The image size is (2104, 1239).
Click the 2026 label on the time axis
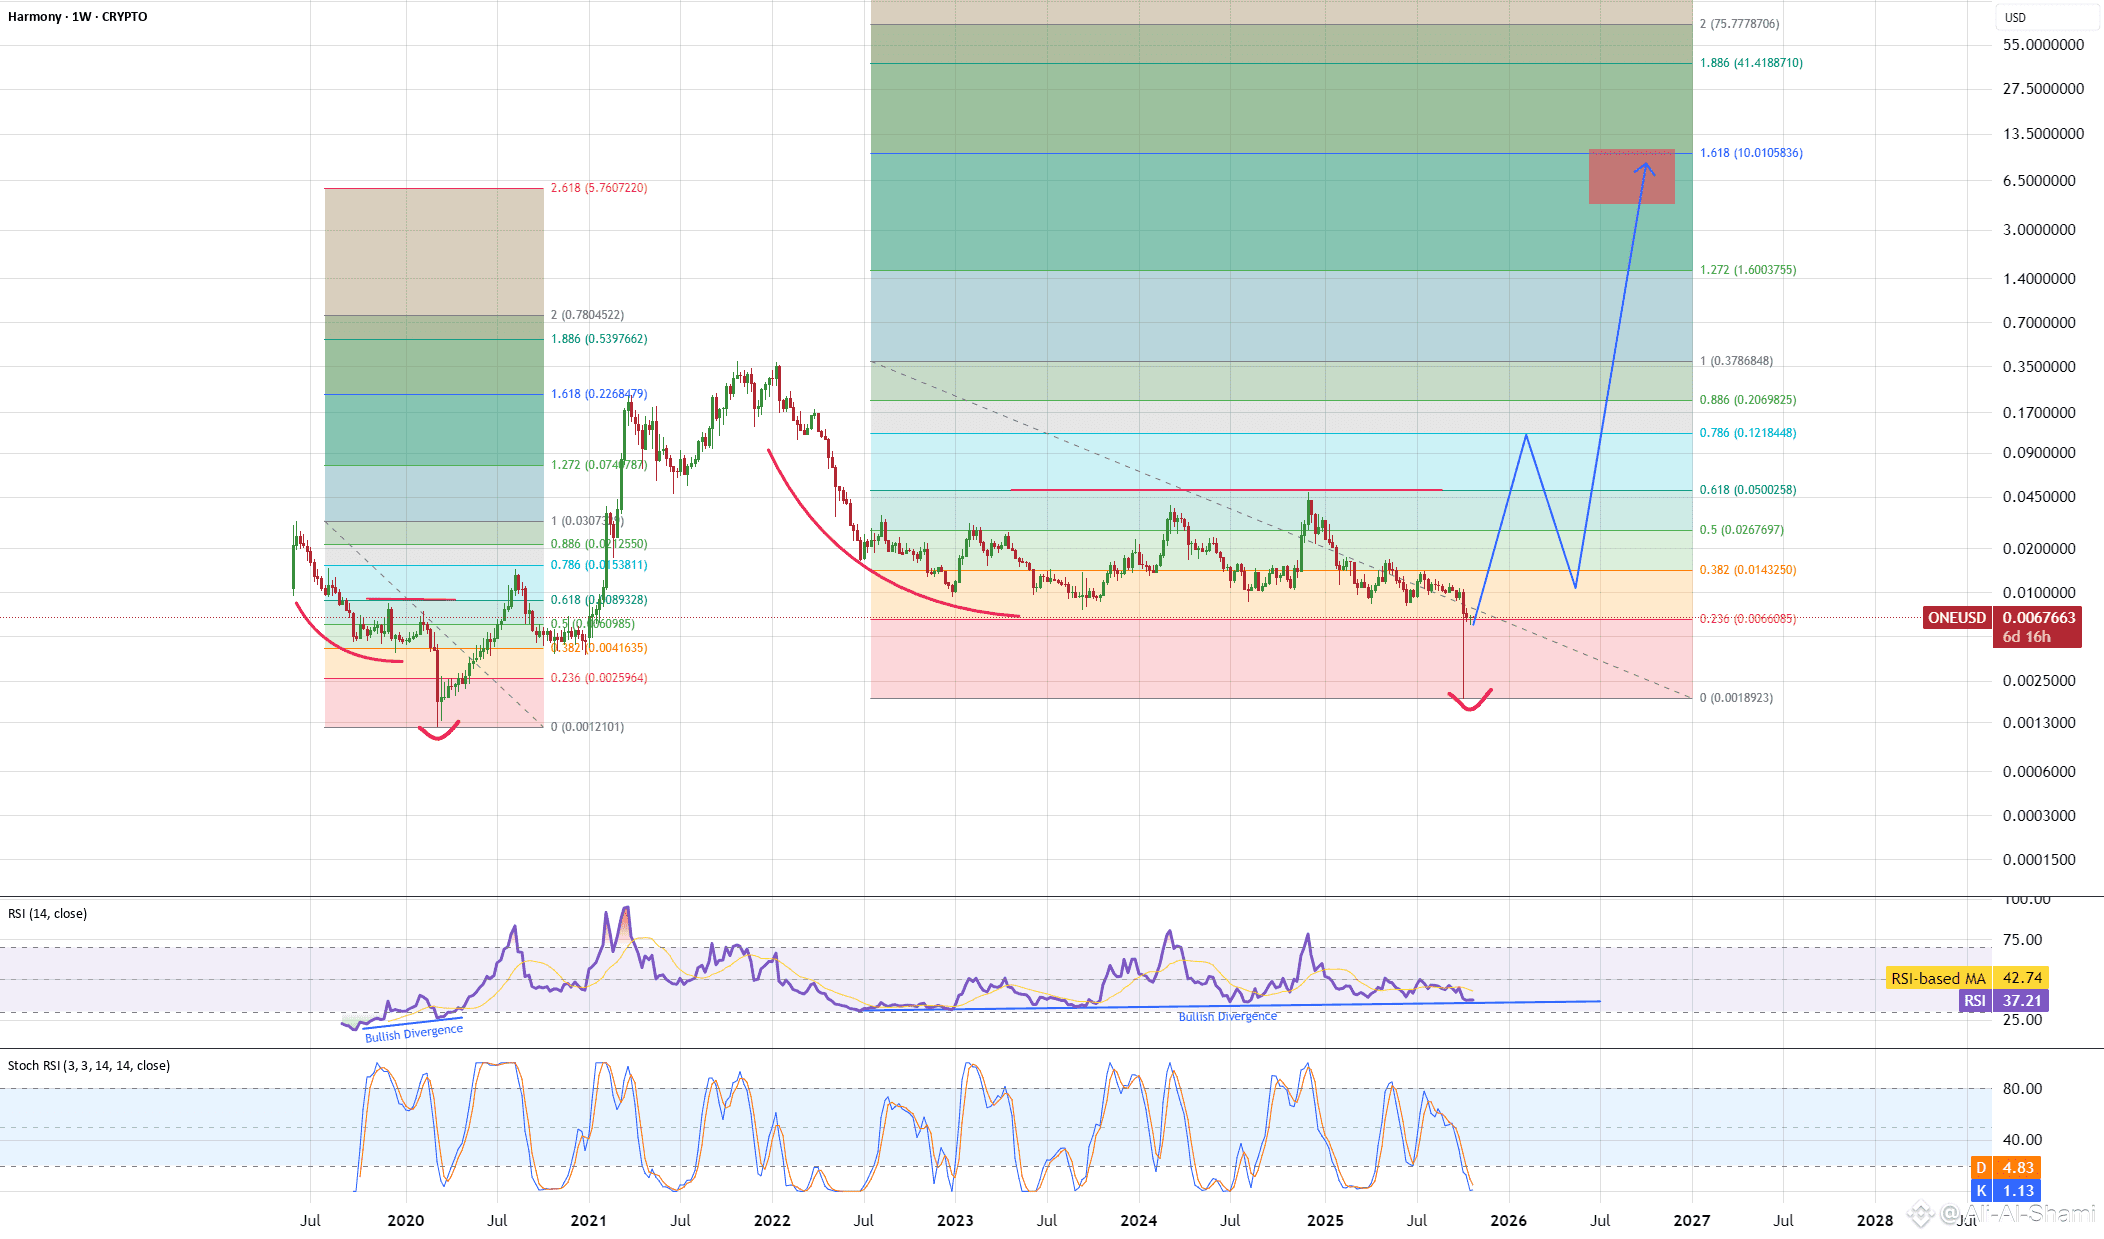pos(1508,1220)
